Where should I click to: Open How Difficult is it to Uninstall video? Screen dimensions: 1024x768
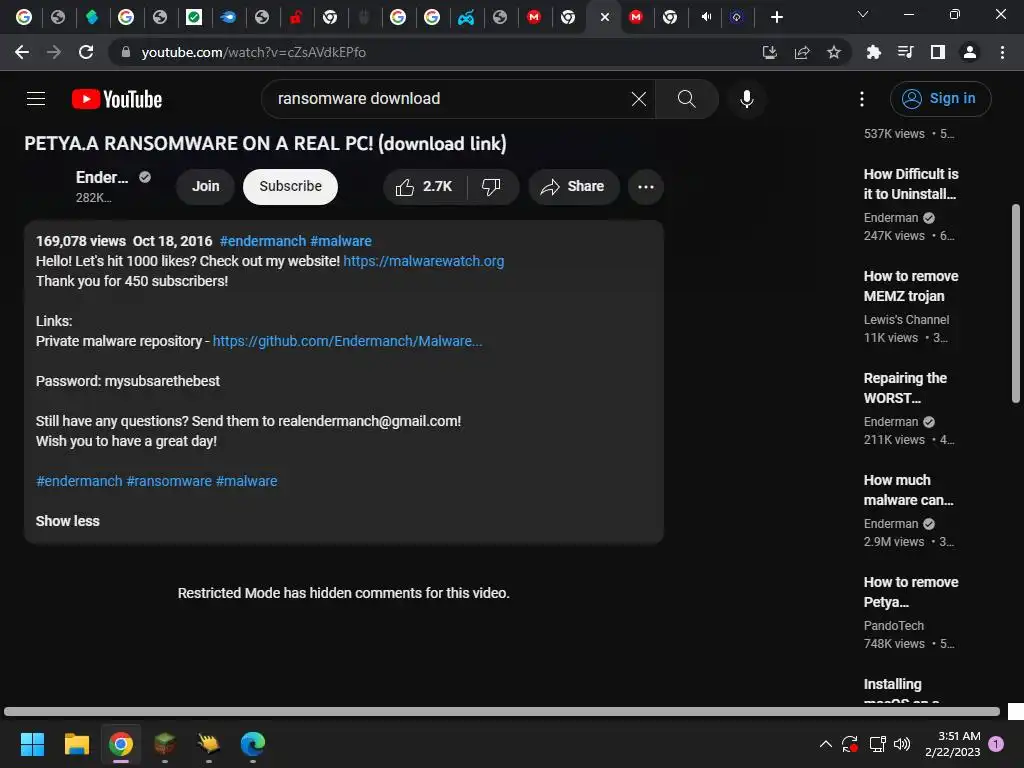(910, 184)
